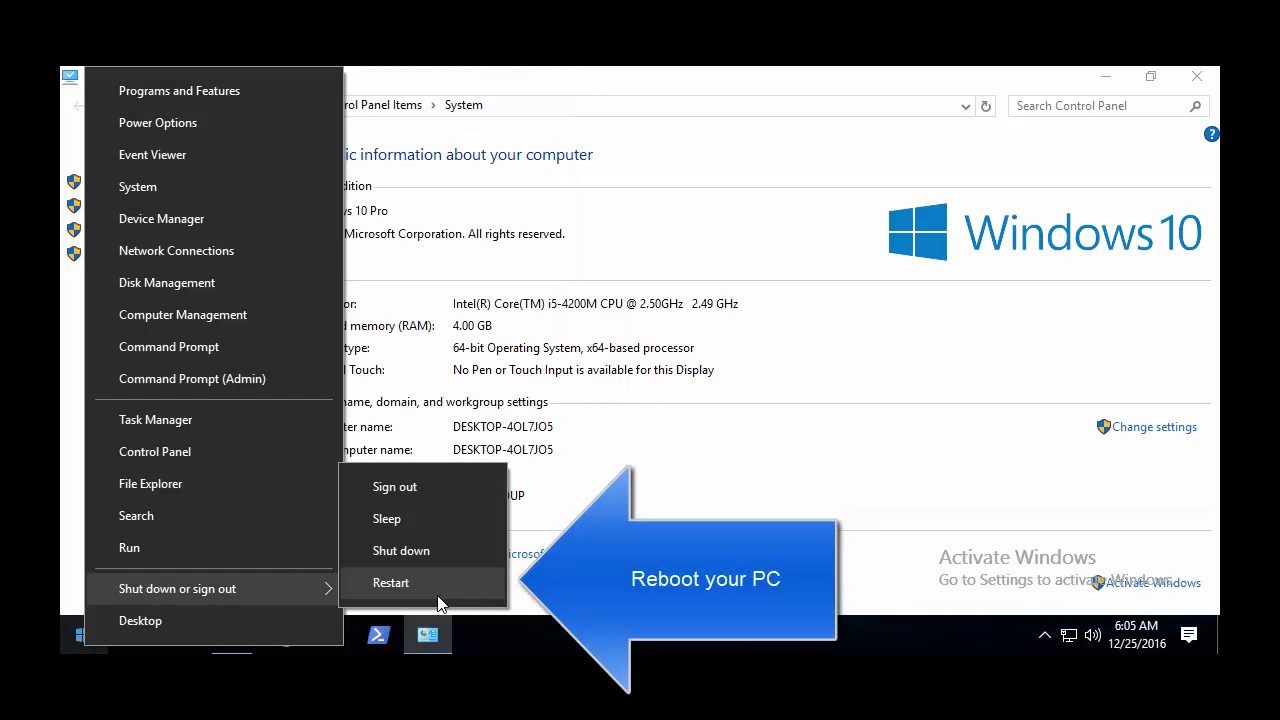Launch Command Prompt (Admin) from the menu
1280x720 pixels.
coord(192,378)
